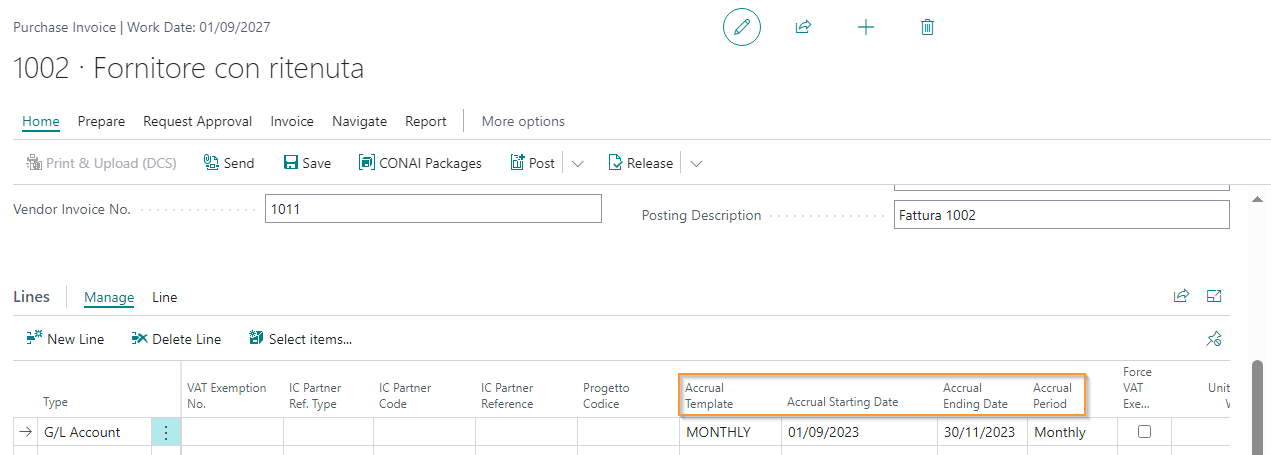Image resolution: width=1271 pixels, height=455 pixels.
Task: Click Select items...
Action: (300, 339)
